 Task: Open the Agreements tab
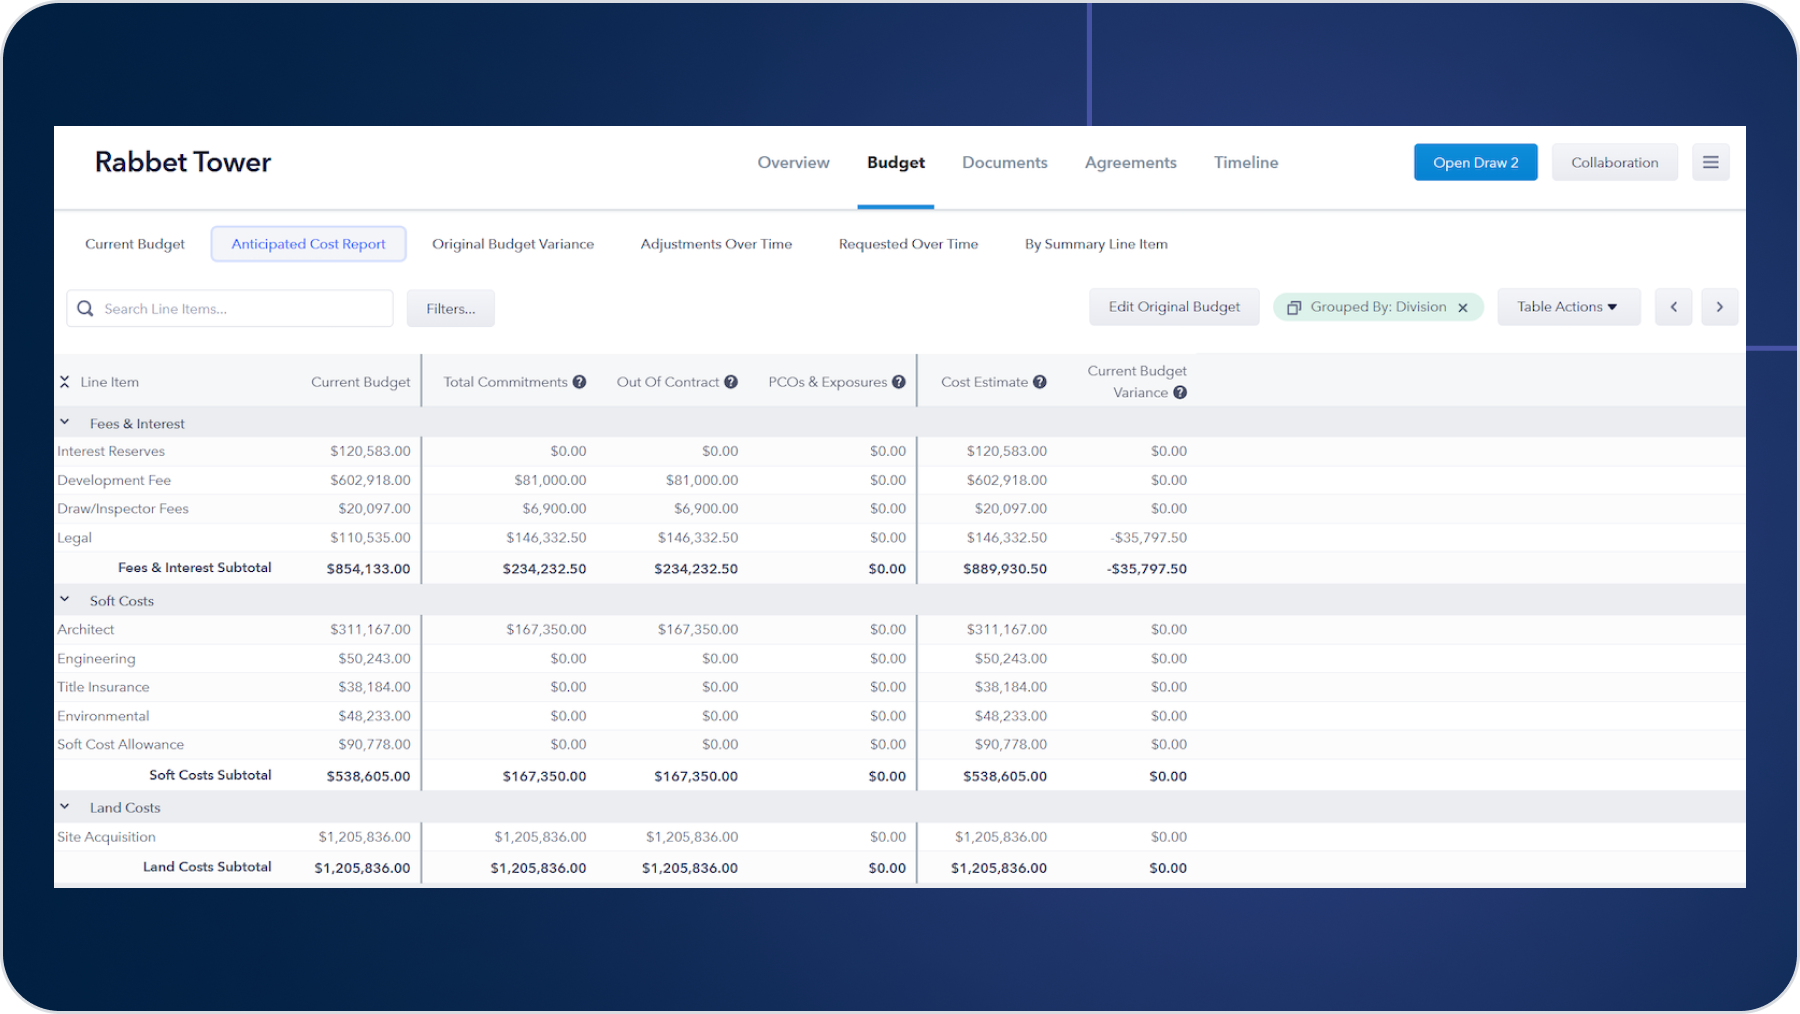pos(1131,163)
